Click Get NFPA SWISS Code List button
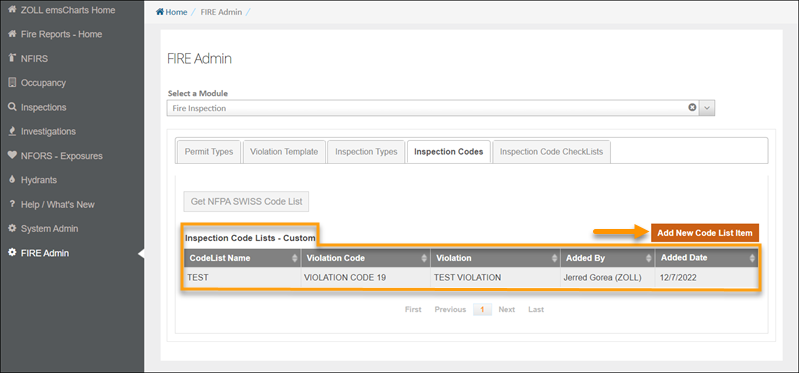799x373 pixels. click(x=247, y=201)
